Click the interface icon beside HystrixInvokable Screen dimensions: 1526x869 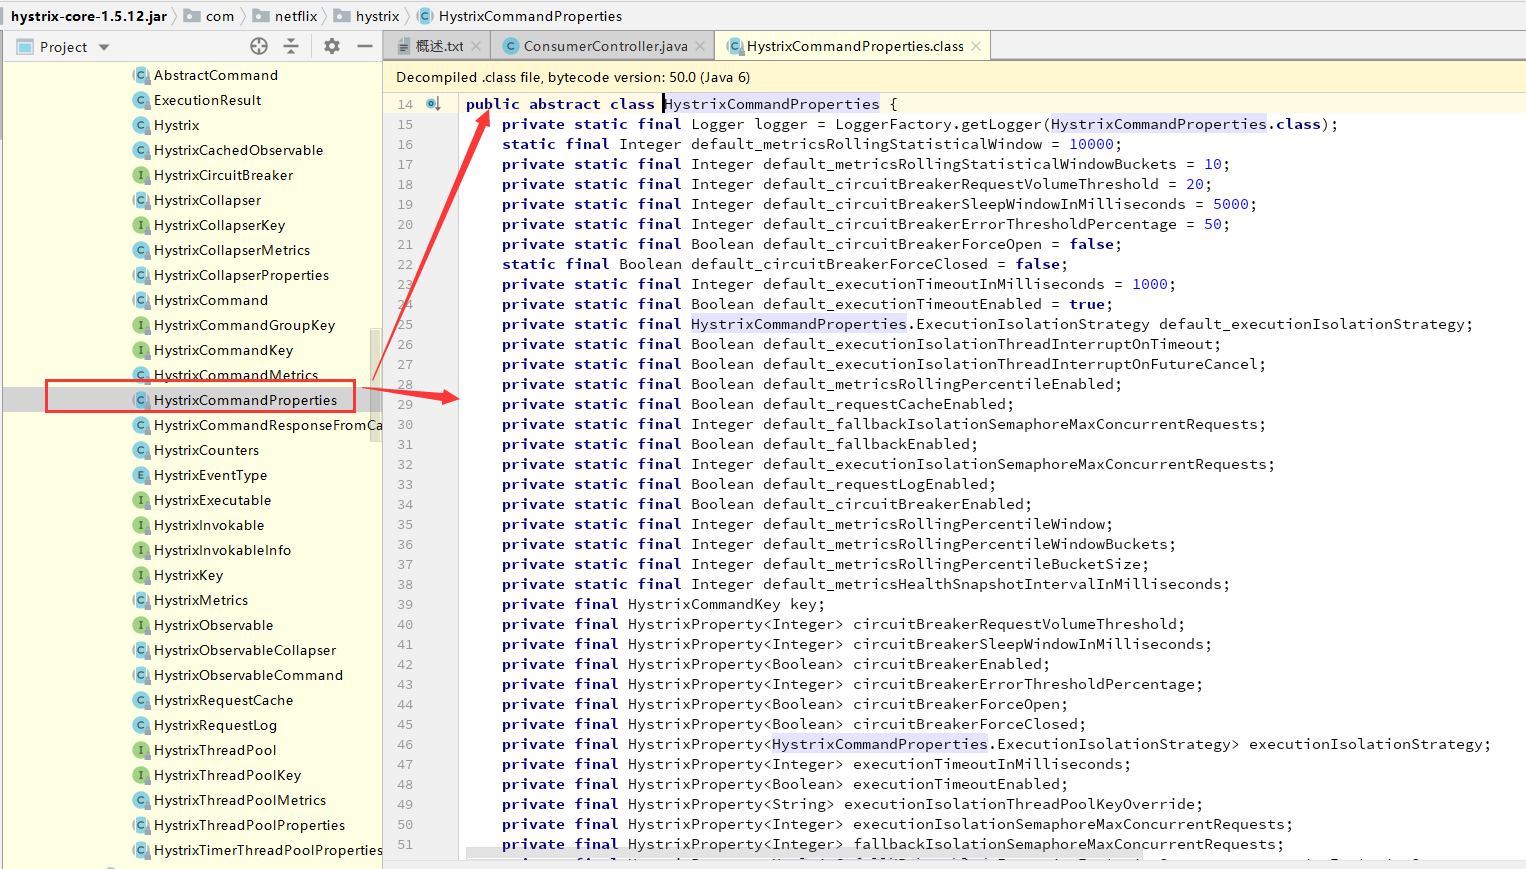(141, 525)
